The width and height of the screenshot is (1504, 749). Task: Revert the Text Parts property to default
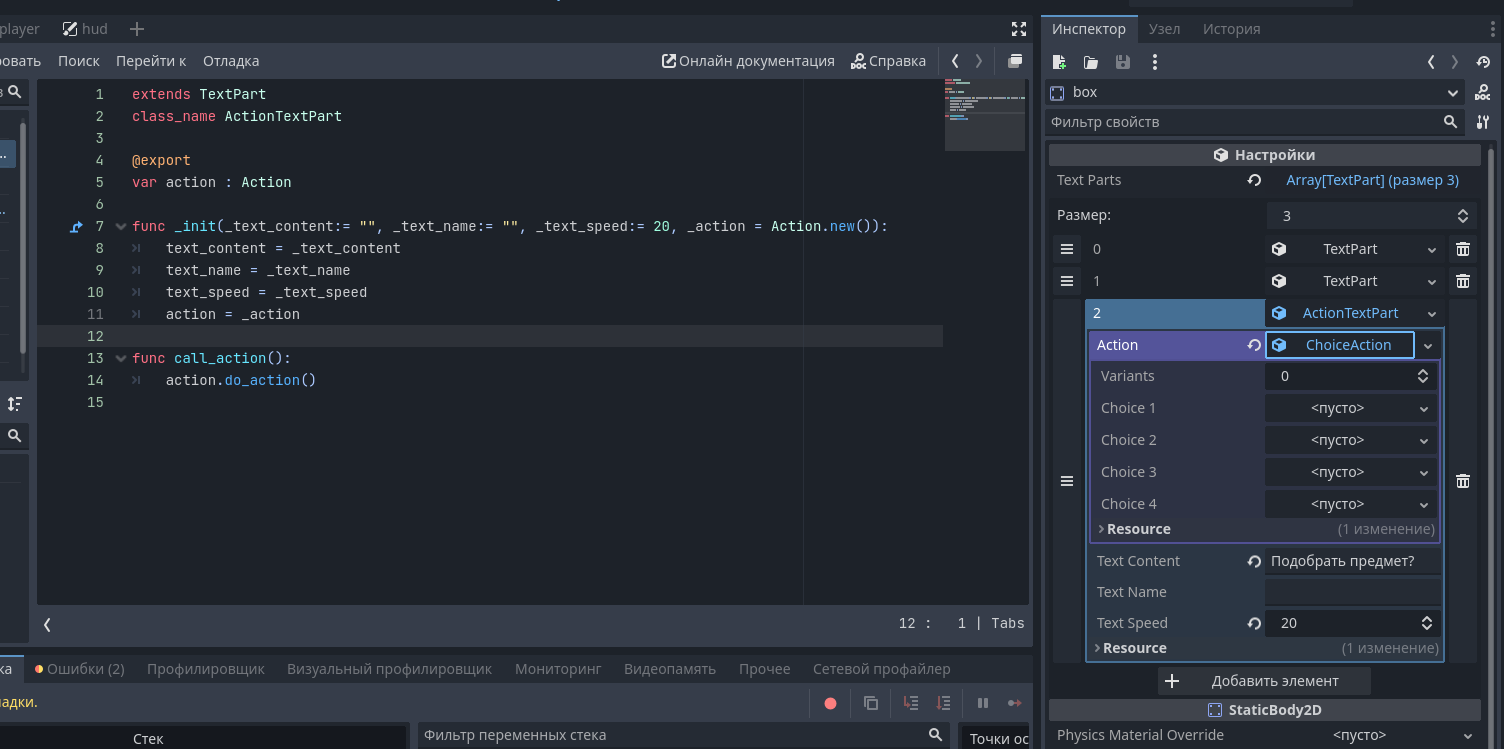1254,180
